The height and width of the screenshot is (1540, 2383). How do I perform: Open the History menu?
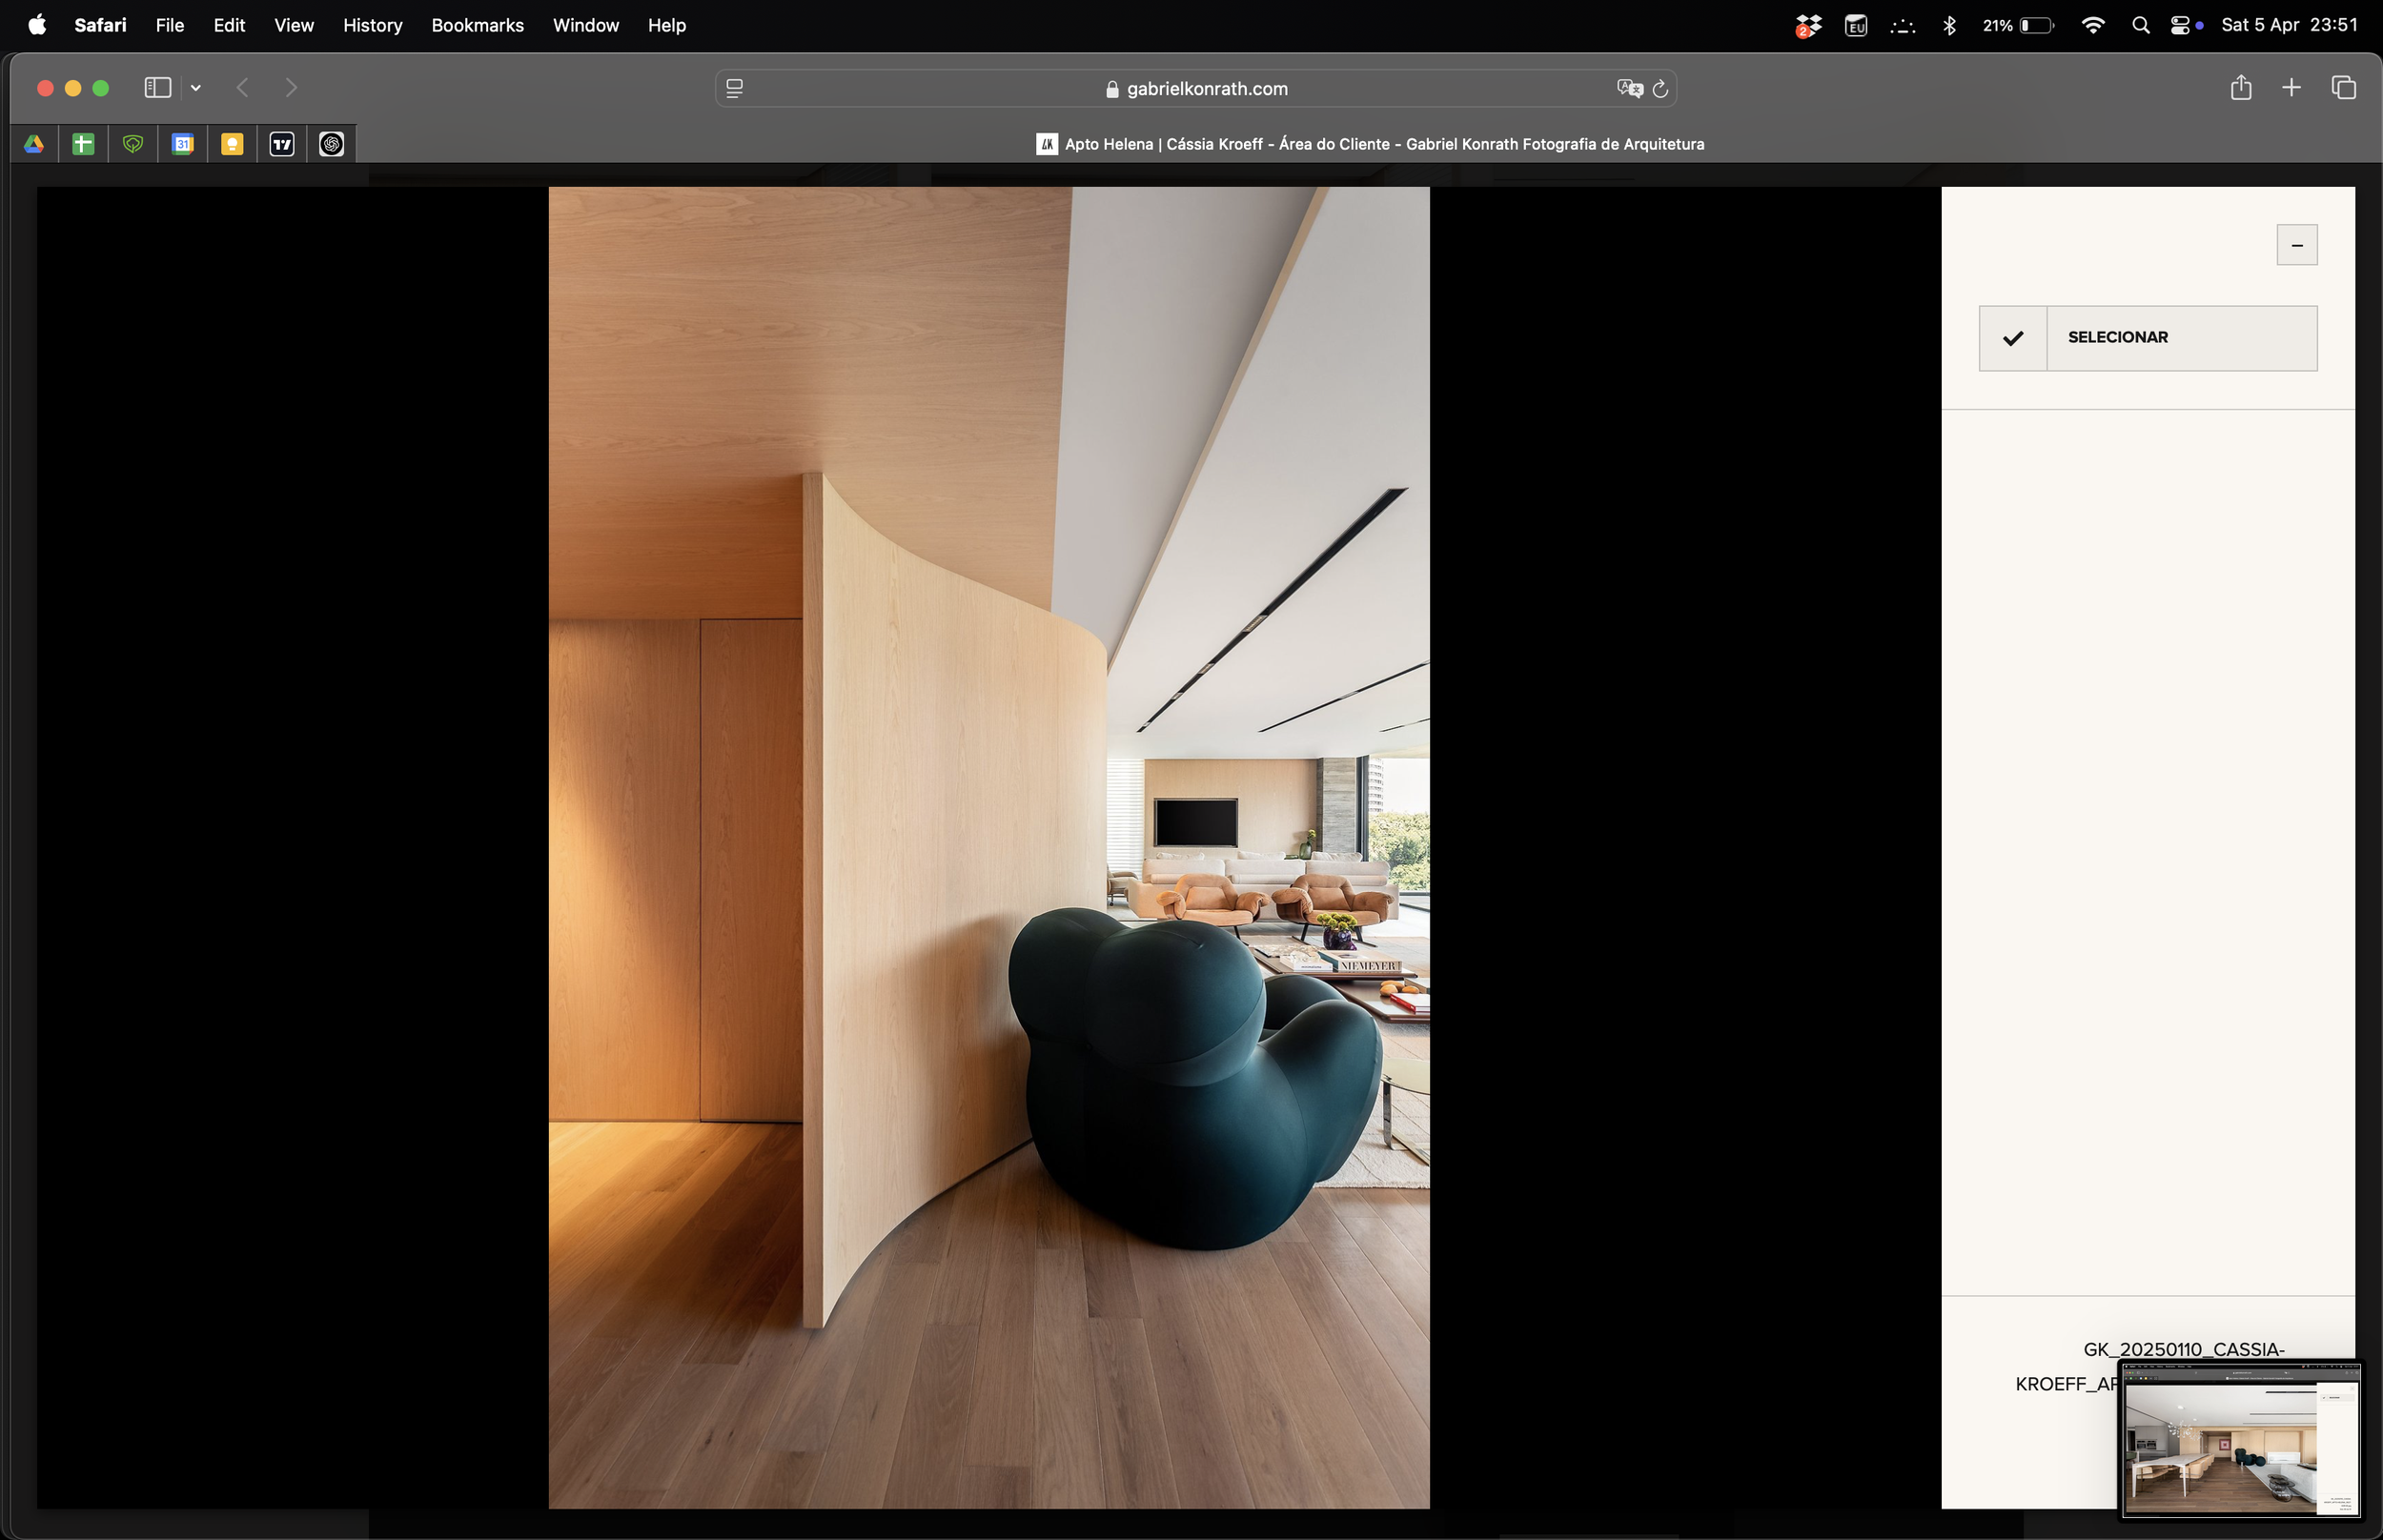tap(372, 25)
